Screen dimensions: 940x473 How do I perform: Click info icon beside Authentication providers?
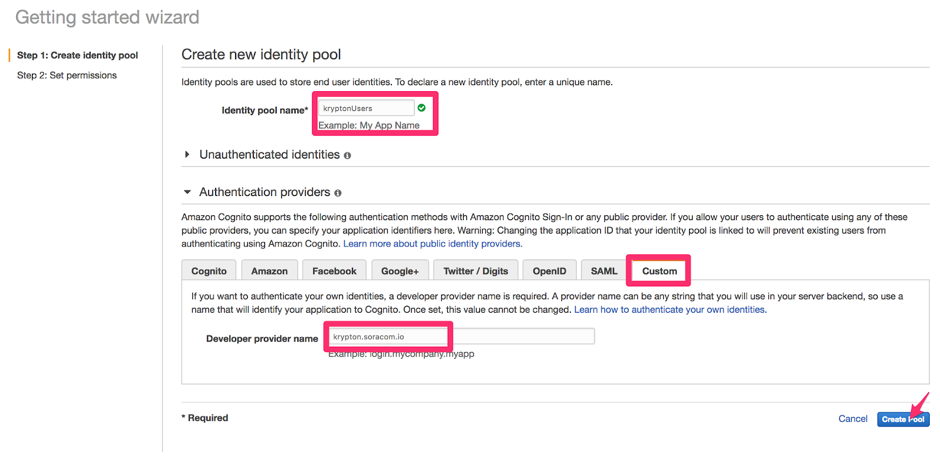(x=338, y=193)
